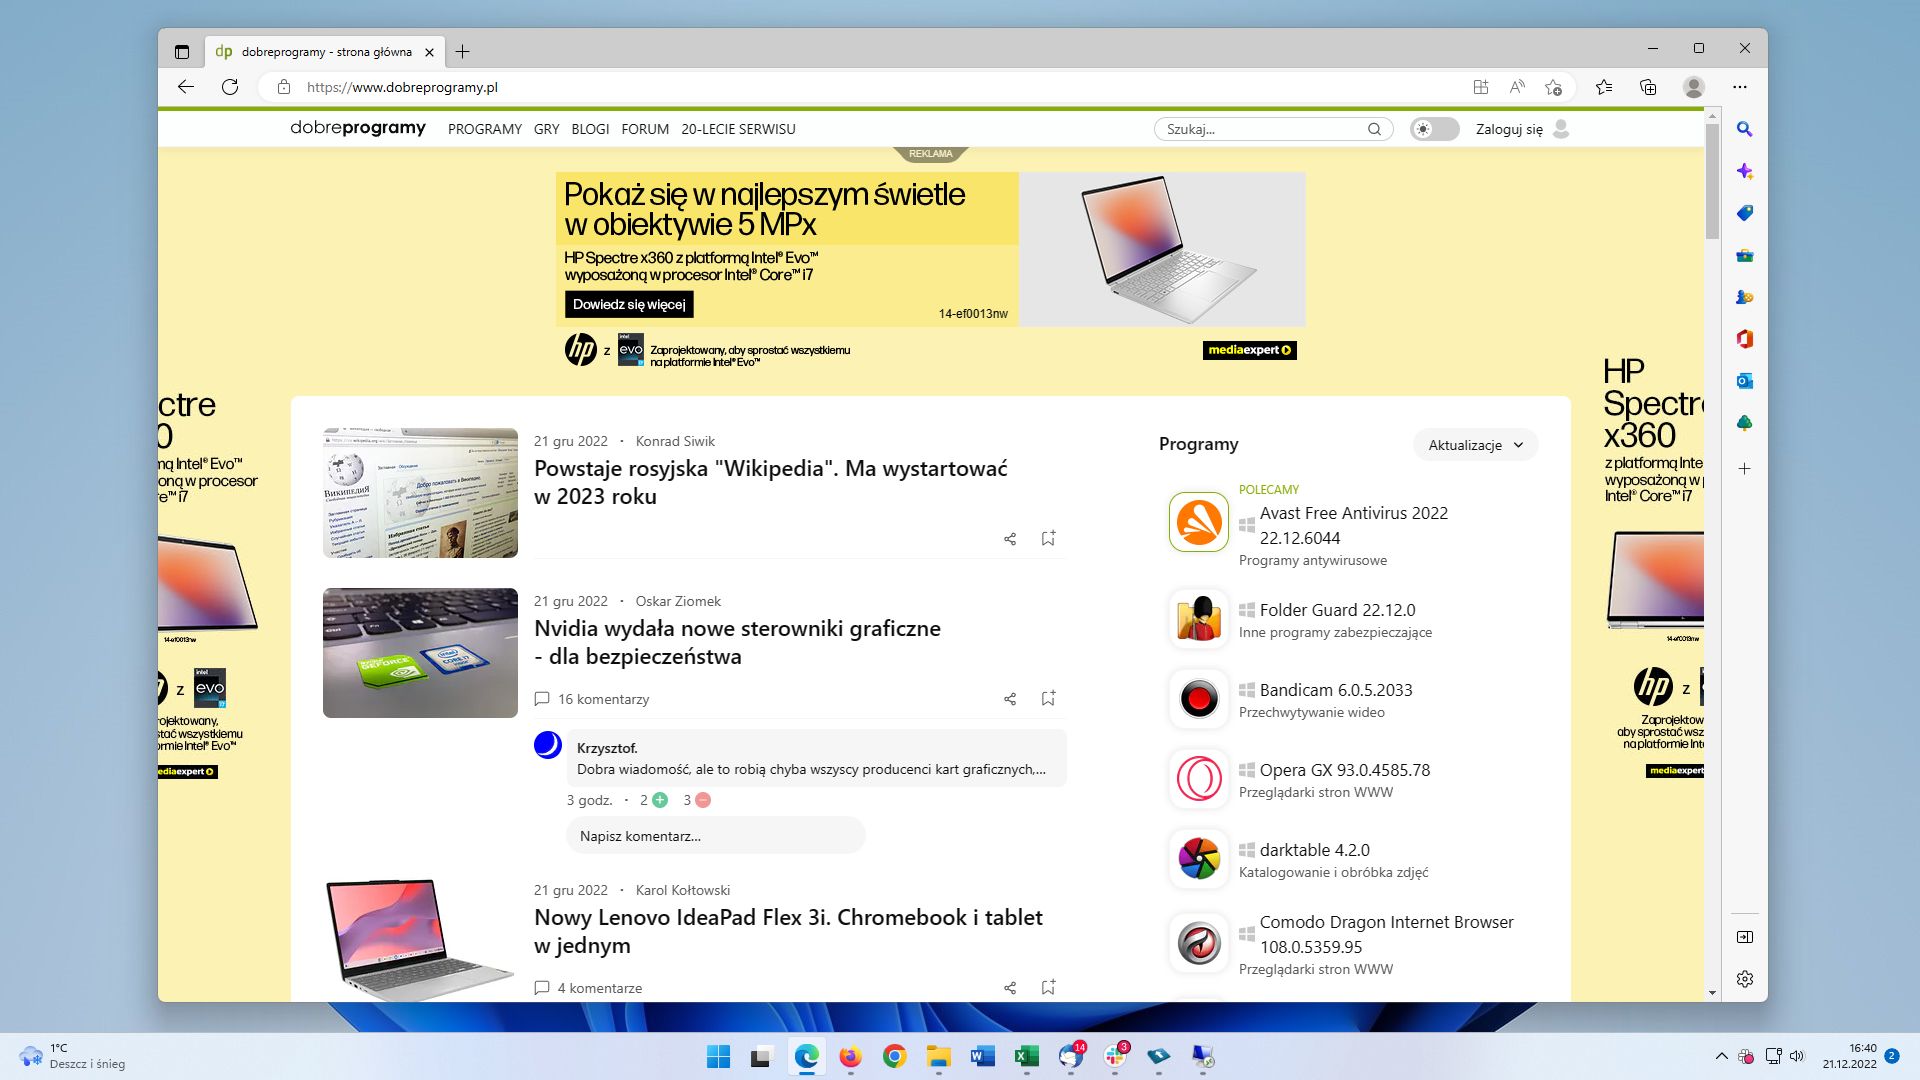Viewport: 1920px width, 1080px height.
Task: Add the page to favorites with the star
Action: coord(1553,88)
